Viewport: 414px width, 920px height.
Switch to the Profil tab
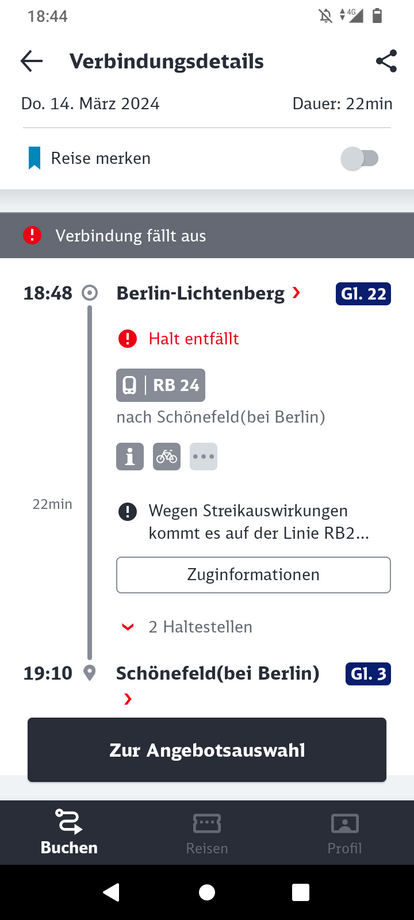coord(345,833)
